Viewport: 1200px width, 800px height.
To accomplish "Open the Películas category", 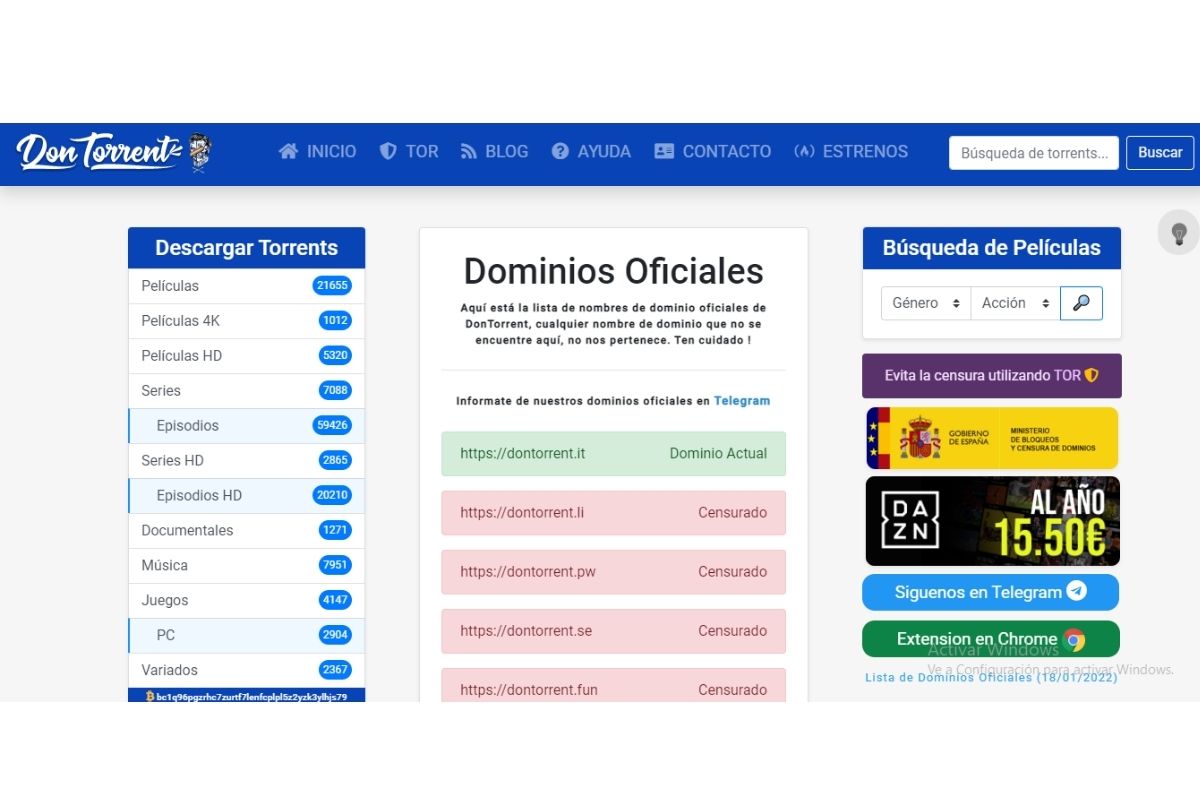I will coord(247,286).
